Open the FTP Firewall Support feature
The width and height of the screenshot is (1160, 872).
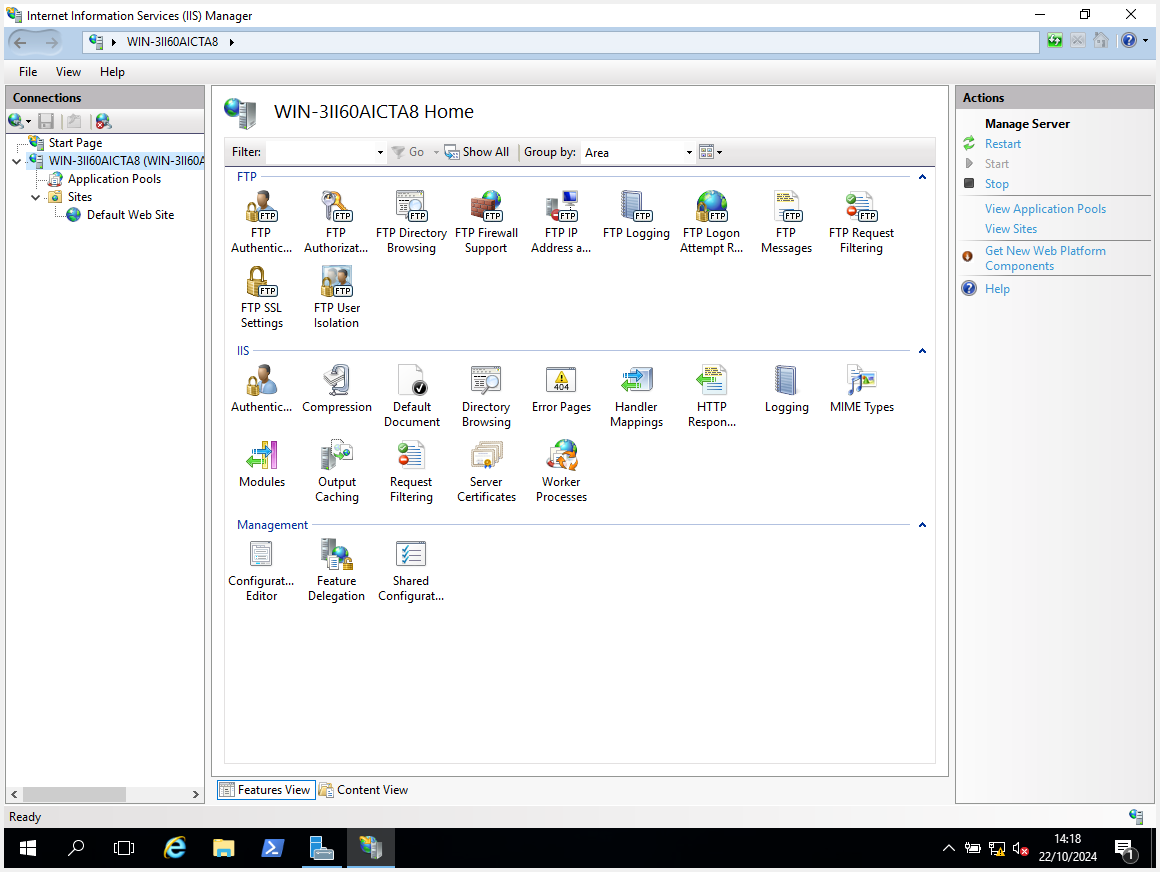point(486,222)
